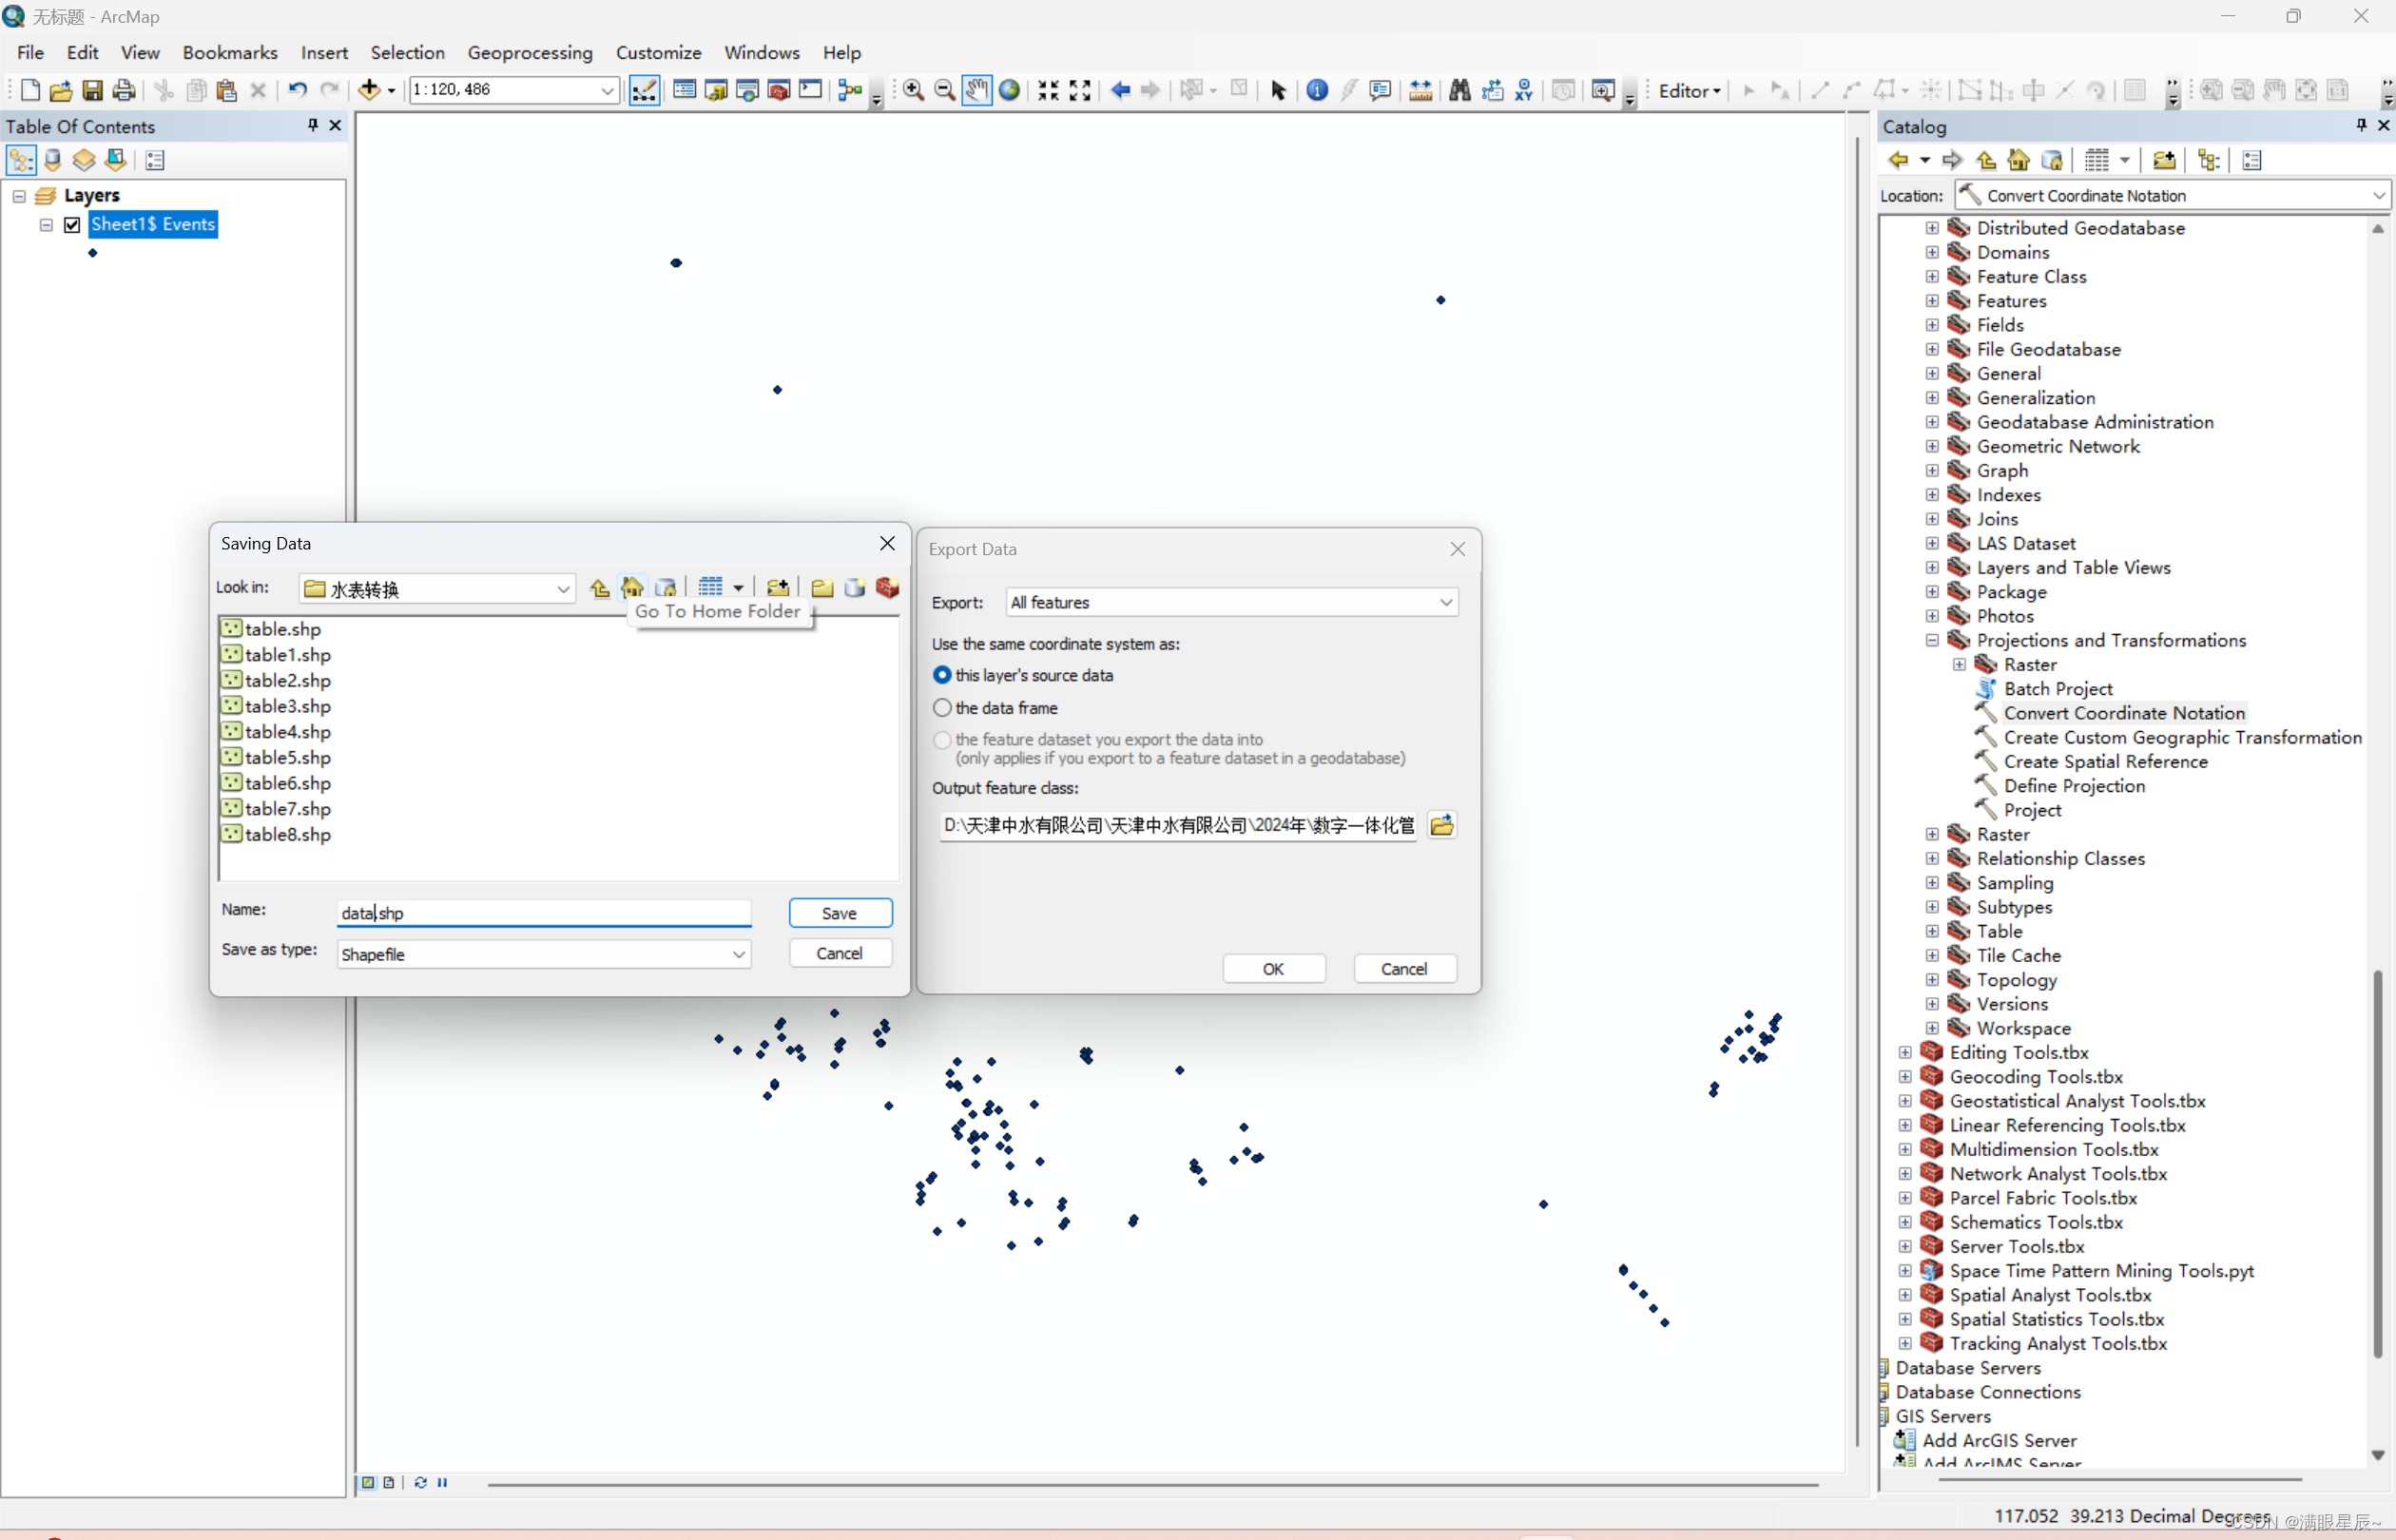Screen dimensions: 2396x1540
Task: Click the Full Extent globe icon
Action: (1010, 90)
